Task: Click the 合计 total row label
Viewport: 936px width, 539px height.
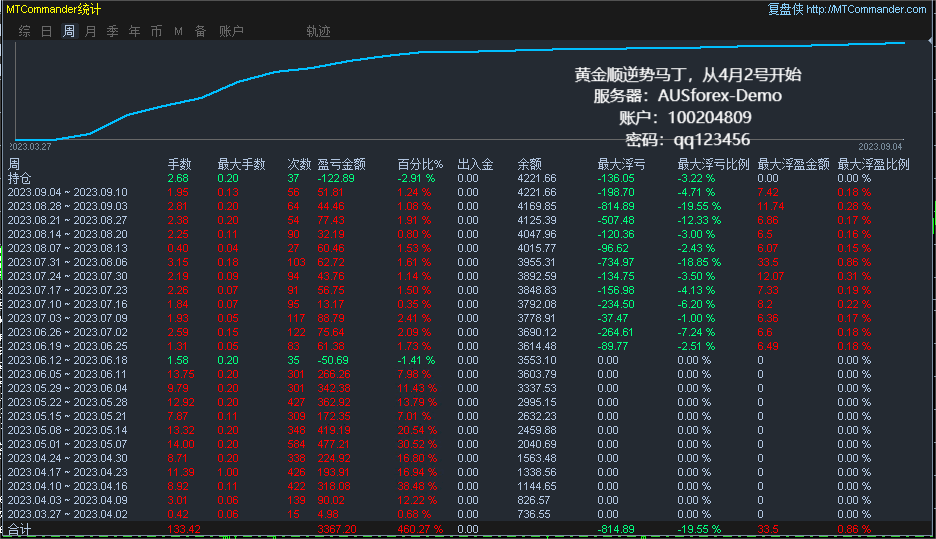Action: 19,529
